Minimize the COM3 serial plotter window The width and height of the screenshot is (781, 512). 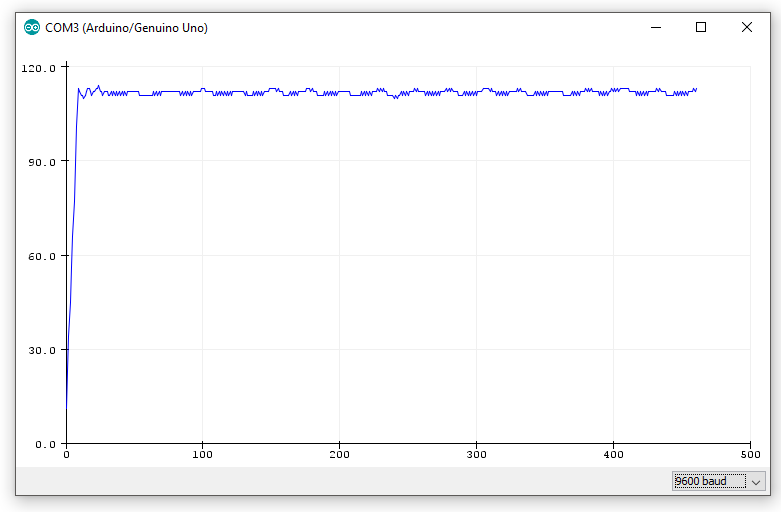(x=656, y=27)
